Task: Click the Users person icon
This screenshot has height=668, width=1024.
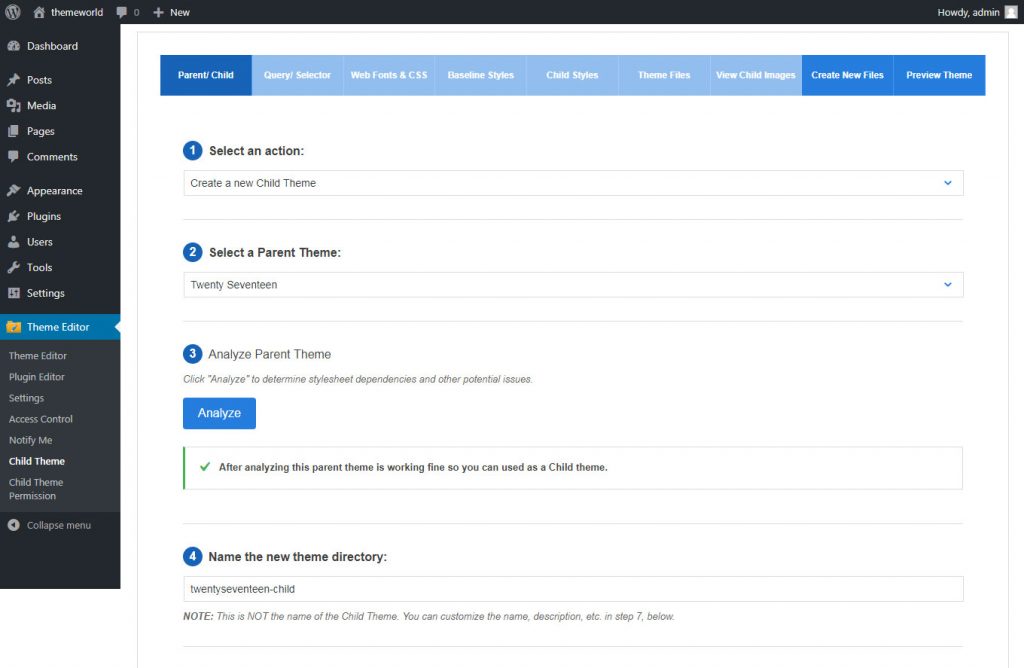Action: tap(14, 241)
